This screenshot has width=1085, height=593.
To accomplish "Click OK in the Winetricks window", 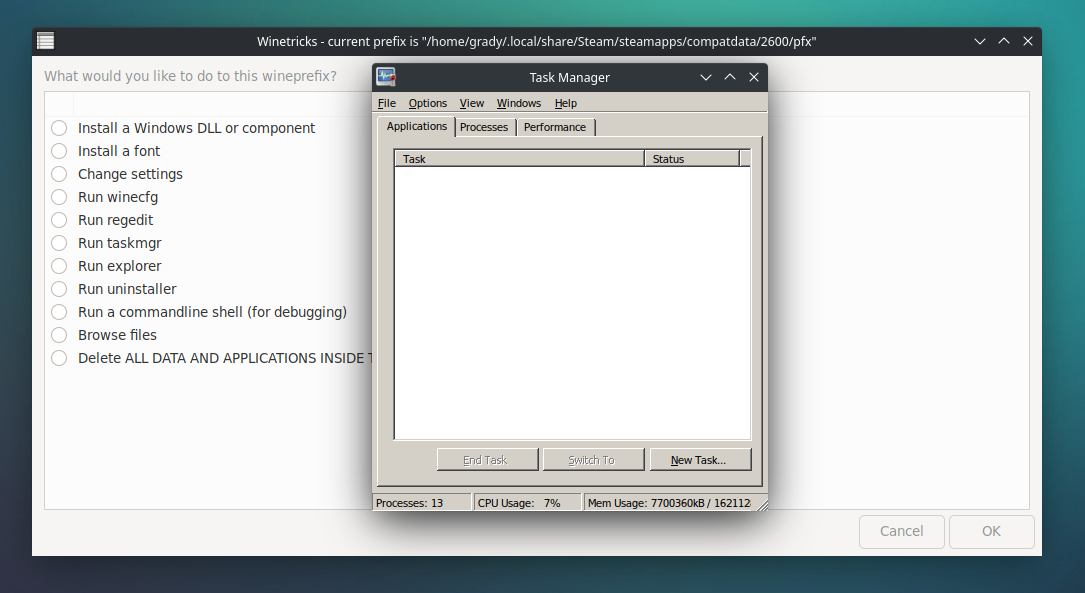I will (x=992, y=531).
